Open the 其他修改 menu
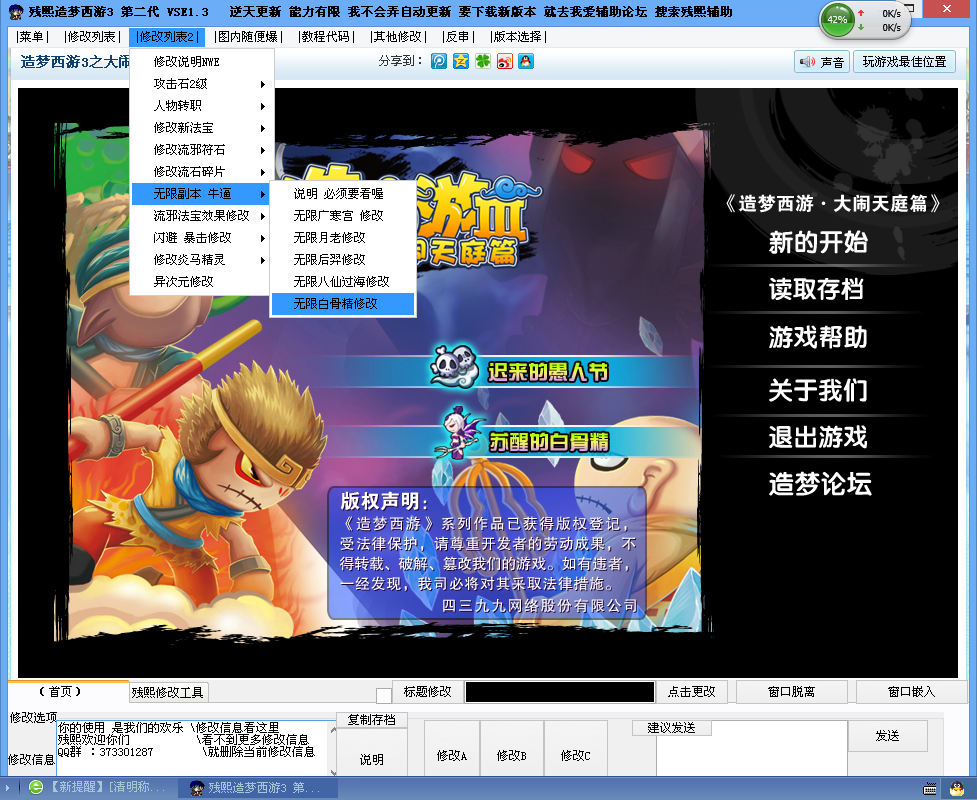 point(398,37)
